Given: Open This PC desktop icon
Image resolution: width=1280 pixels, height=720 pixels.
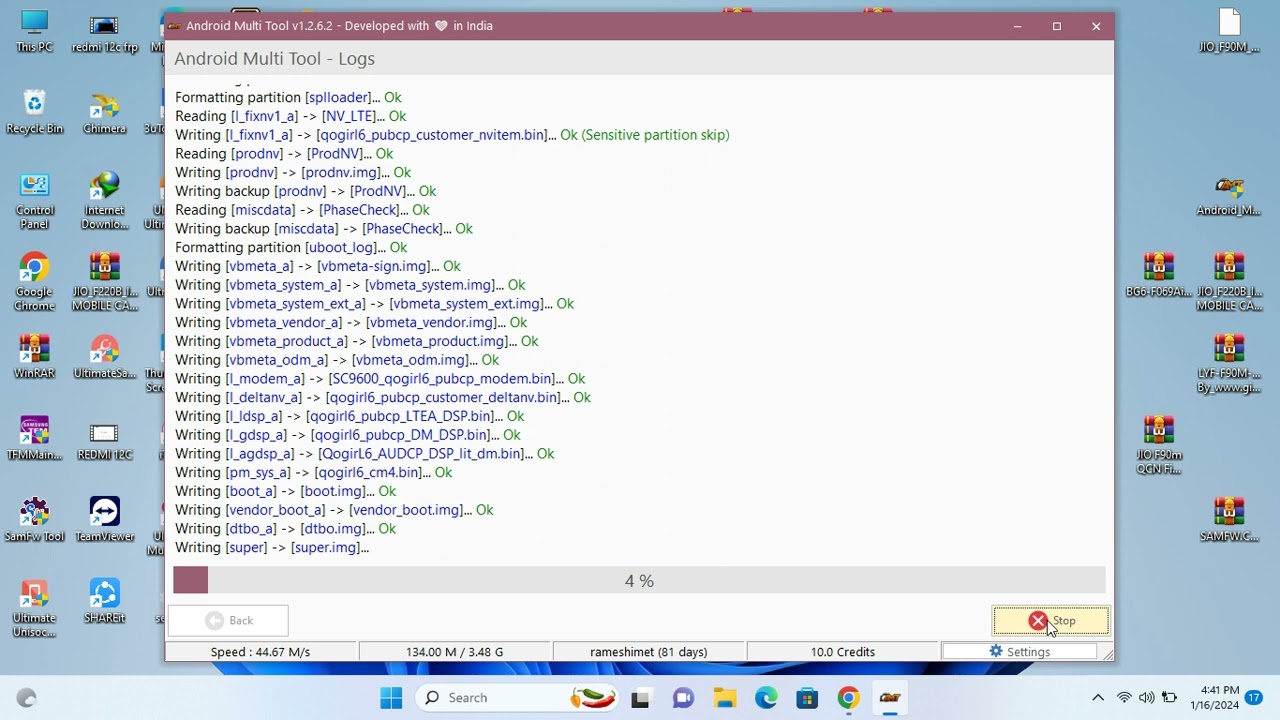Looking at the screenshot, I should pos(35,32).
